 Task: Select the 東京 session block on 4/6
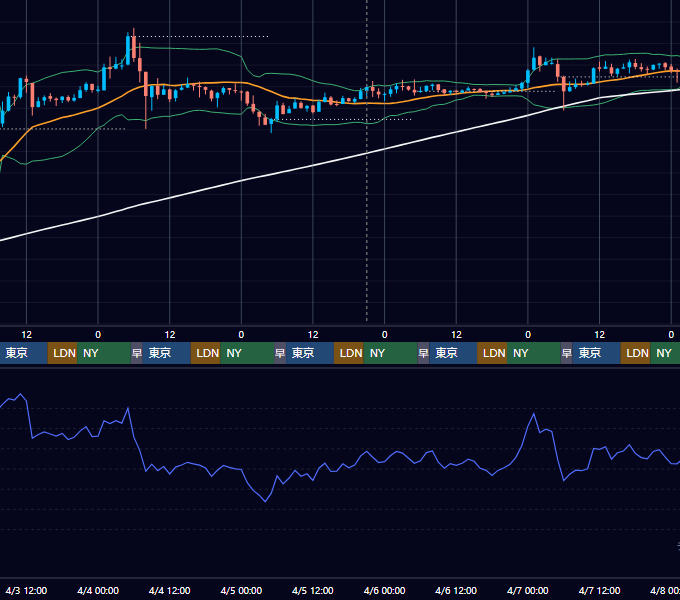(453, 353)
